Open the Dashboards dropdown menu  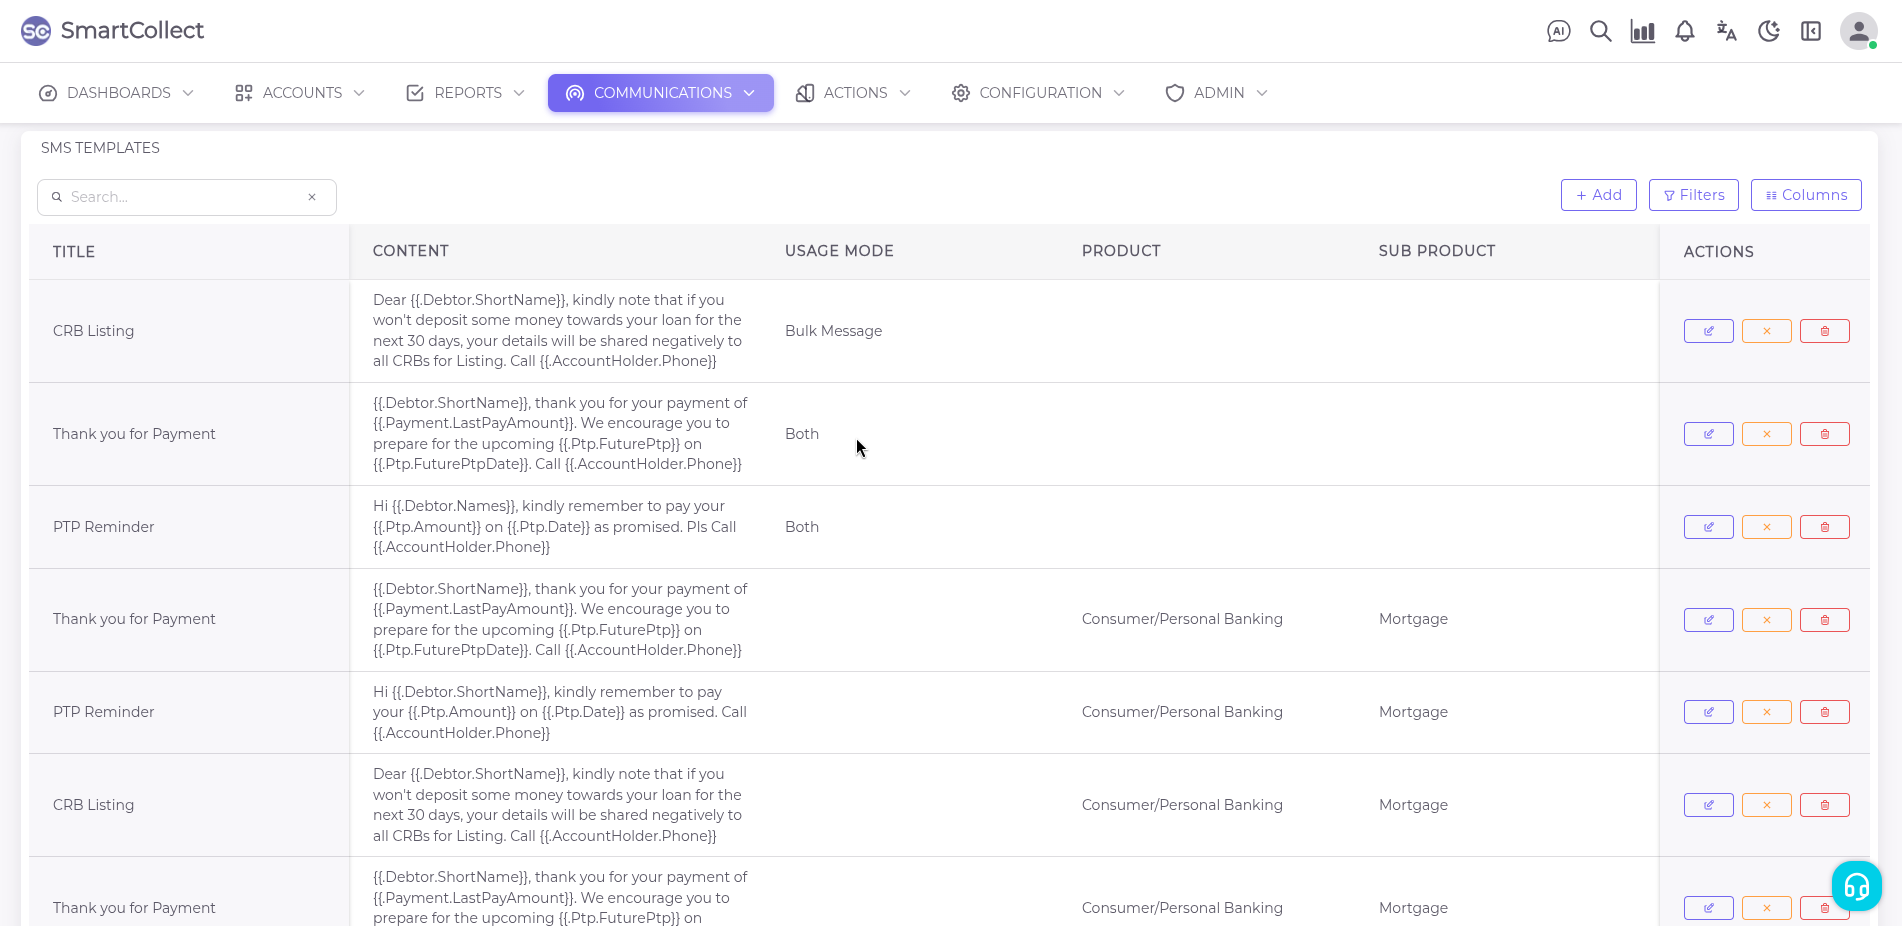tap(117, 93)
